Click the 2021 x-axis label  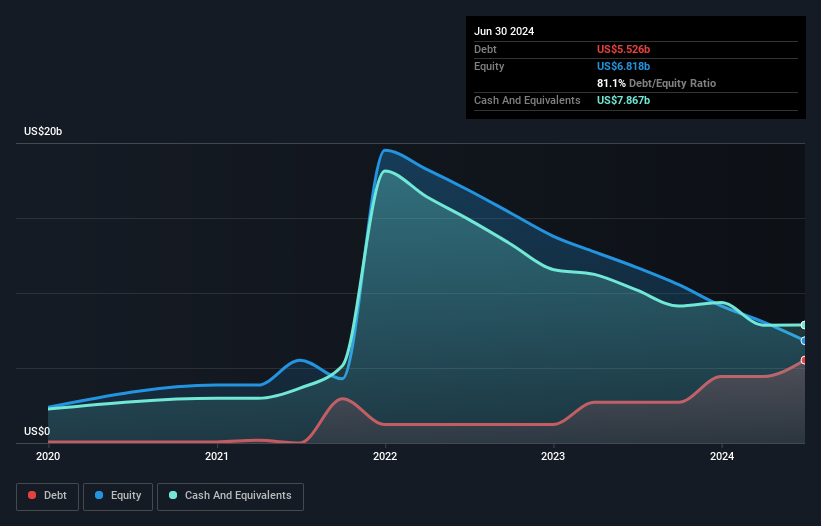tap(217, 456)
